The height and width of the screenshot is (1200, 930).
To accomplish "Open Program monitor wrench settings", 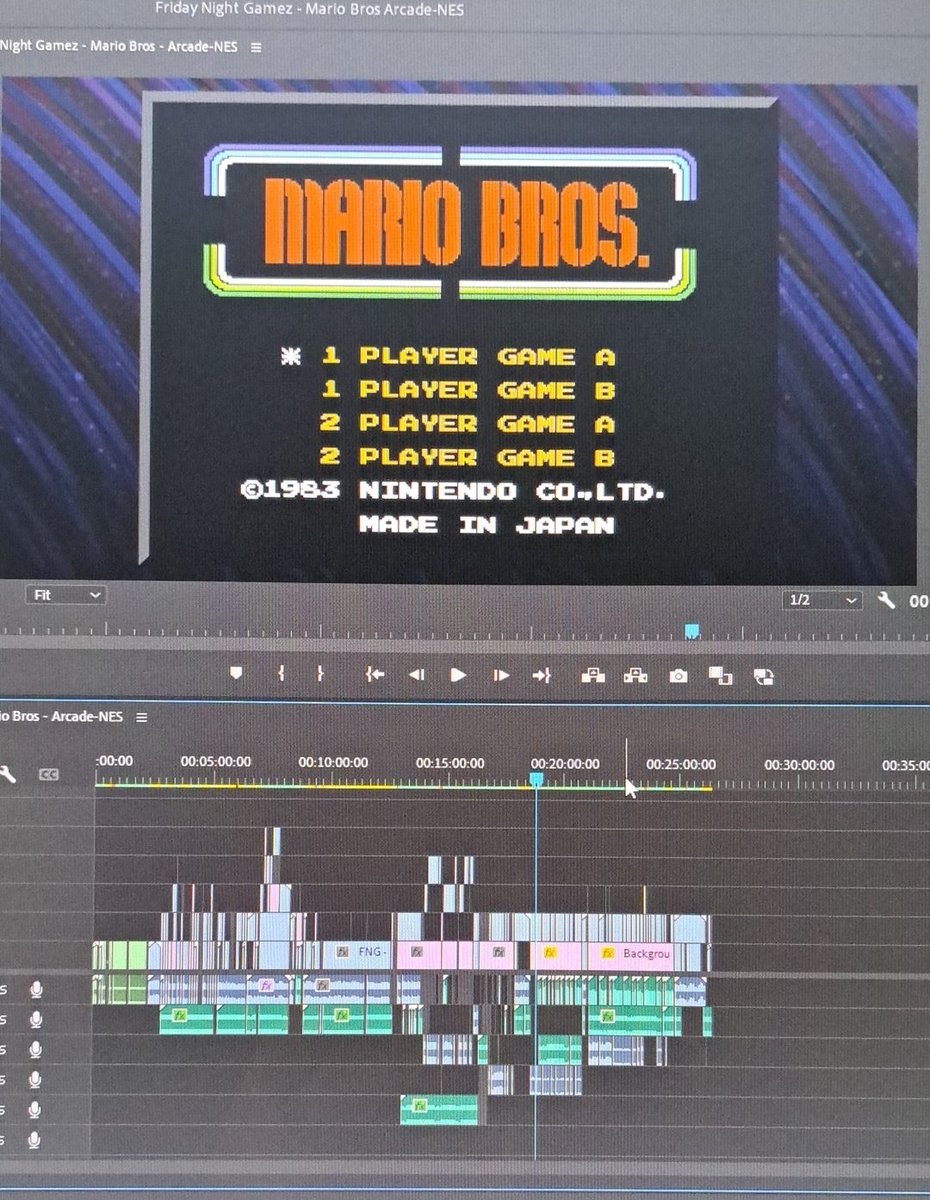I will click(x=885, y=600).
